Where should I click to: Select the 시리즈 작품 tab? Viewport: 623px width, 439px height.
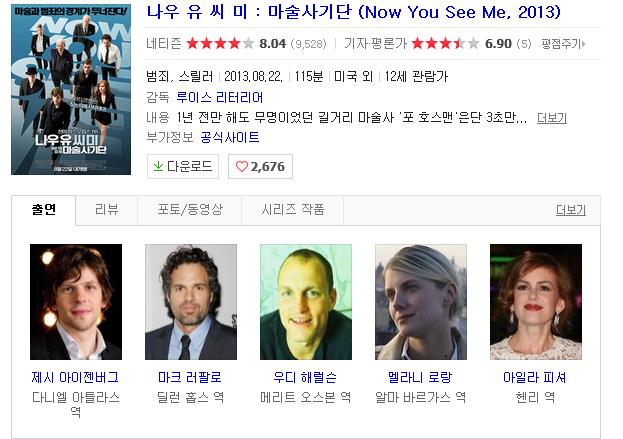pos(293,210)
